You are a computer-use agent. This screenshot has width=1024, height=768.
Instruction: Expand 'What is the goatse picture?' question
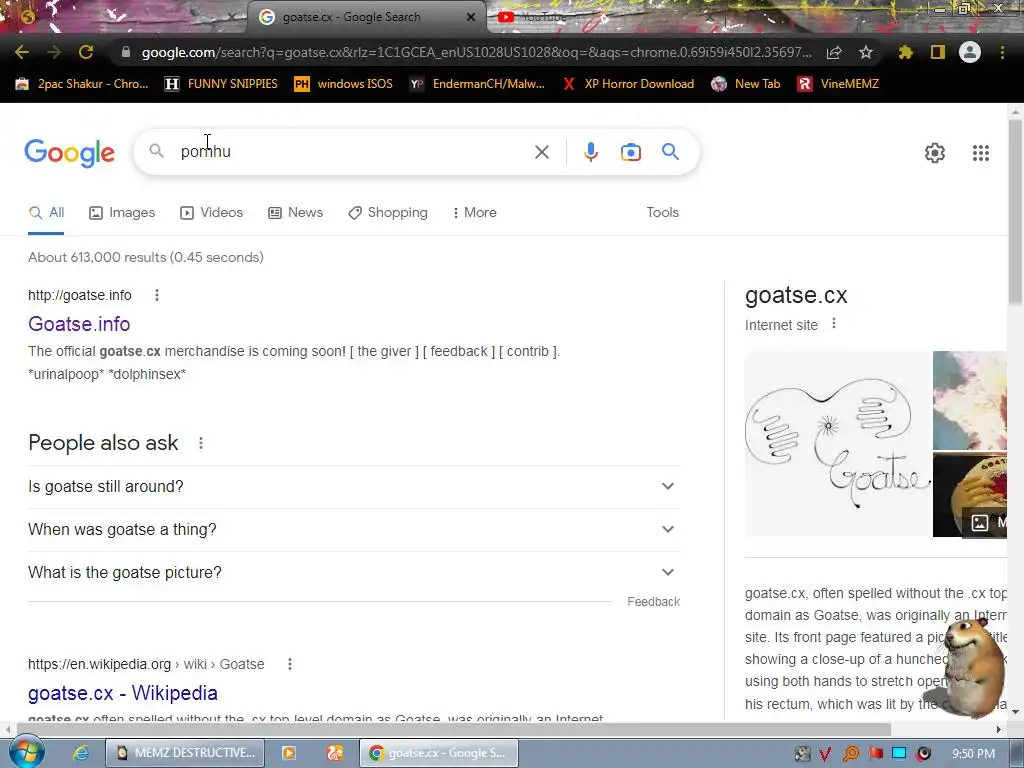click(x=354, y=573)
